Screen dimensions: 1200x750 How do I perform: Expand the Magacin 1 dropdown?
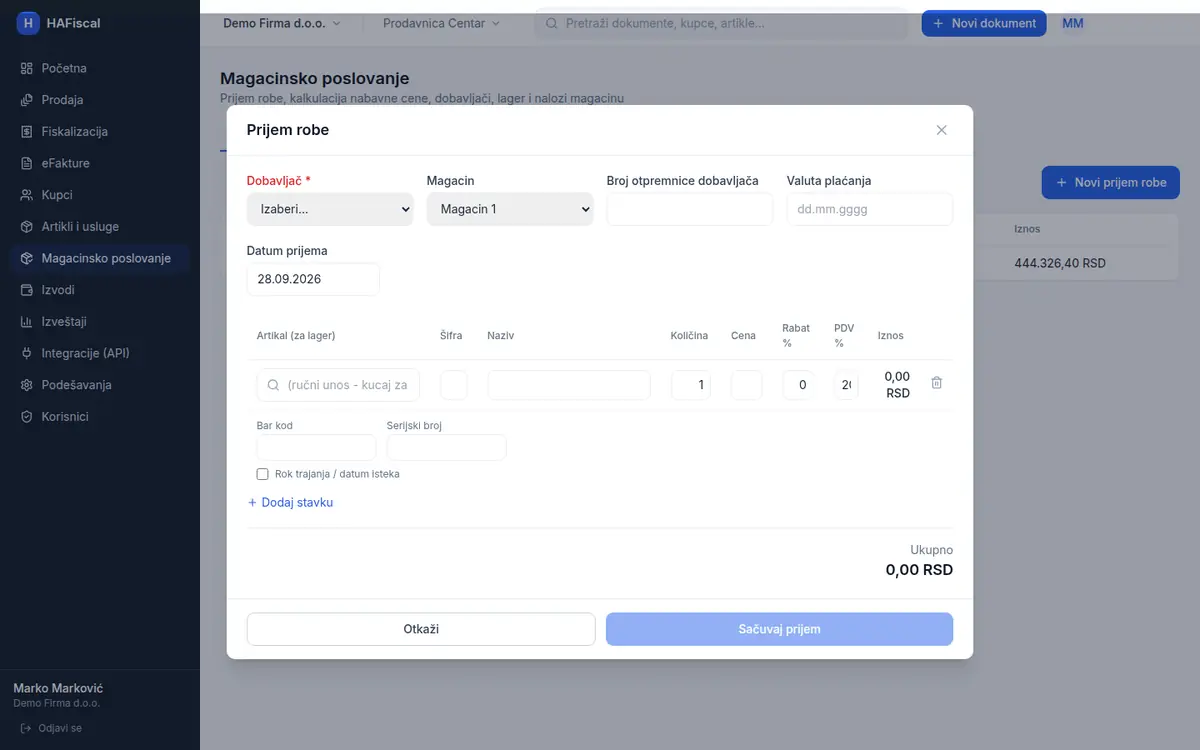510,209
